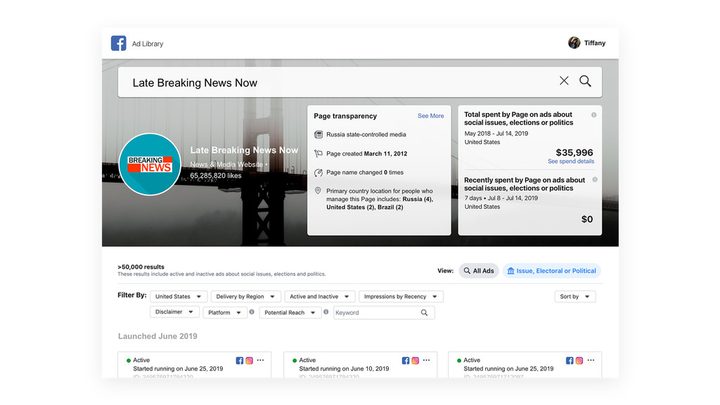Click the magnifying glass in the top search bar
Screen dimensions: 720x405
tap(586, 81)
